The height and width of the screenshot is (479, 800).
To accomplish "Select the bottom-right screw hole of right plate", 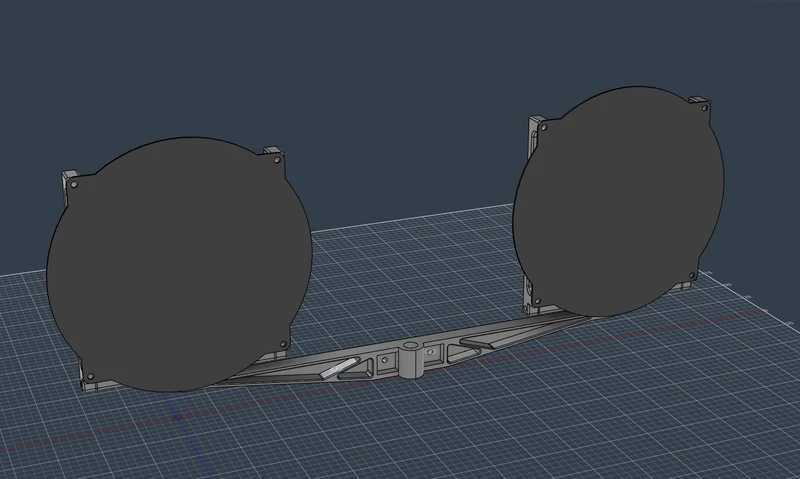I will [x=692, y=275].
